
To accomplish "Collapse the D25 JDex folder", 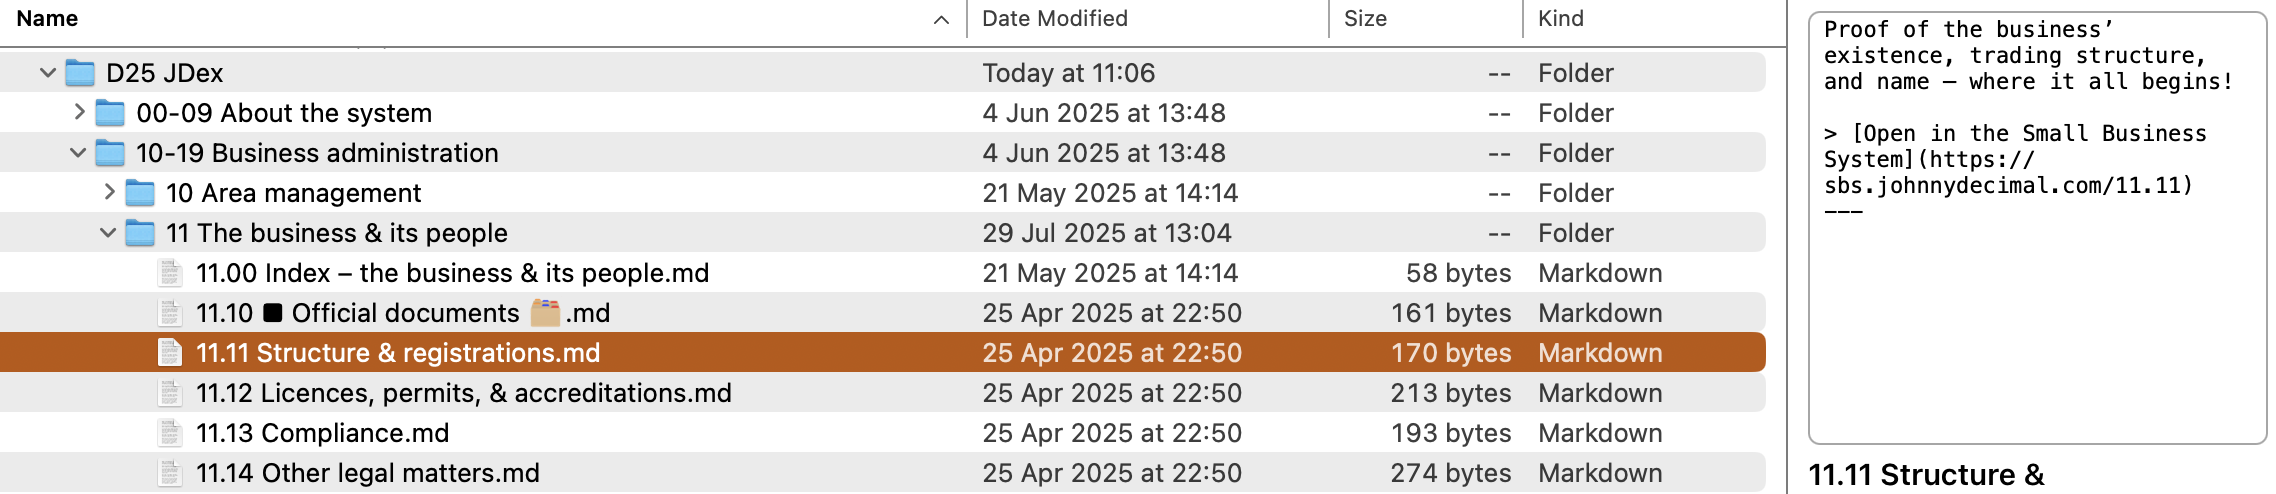I will click(47, 73).
